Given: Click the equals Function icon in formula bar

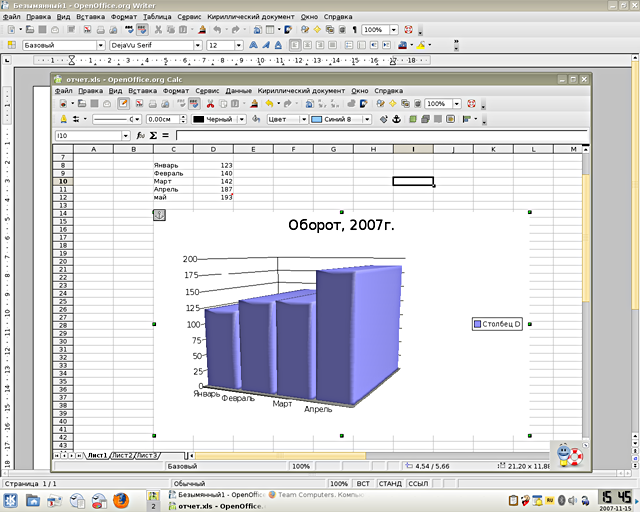Looking at the screenshot, I should (x=165, y=135).
